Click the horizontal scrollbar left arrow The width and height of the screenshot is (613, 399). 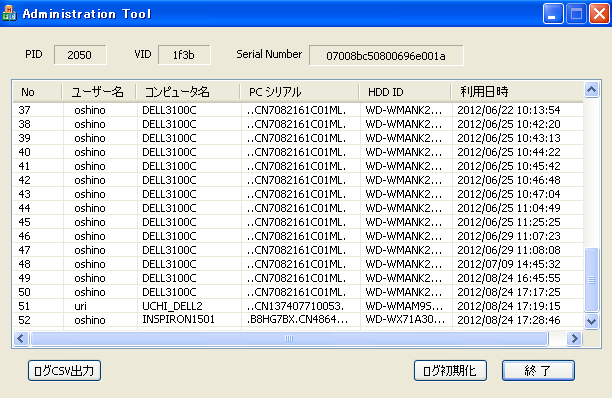(x=21, y=338)
